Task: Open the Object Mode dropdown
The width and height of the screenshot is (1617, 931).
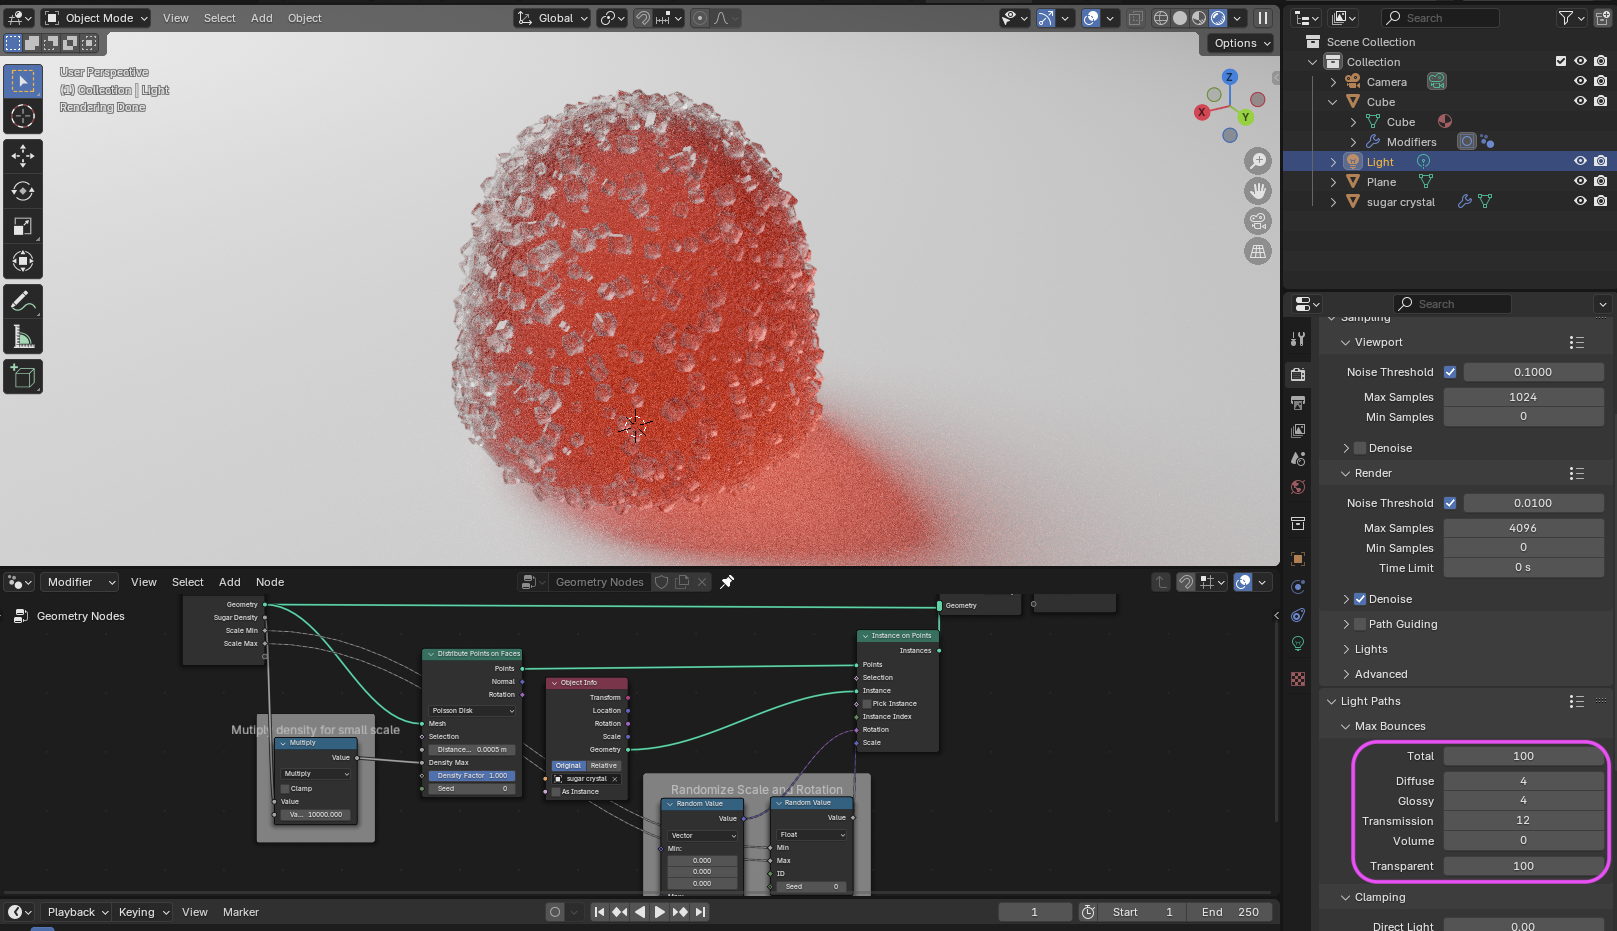Action: pyautogui.click(x=96, y=18)
